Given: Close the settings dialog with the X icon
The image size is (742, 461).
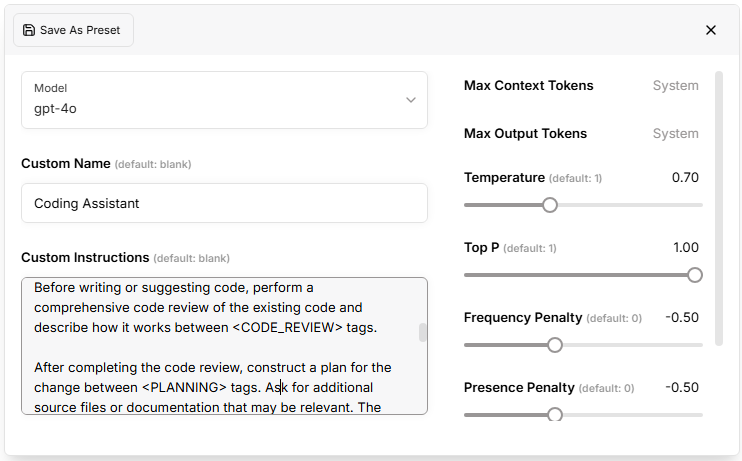Looking at the screenshot, I should pyautogui.click(x=711, y=30).
